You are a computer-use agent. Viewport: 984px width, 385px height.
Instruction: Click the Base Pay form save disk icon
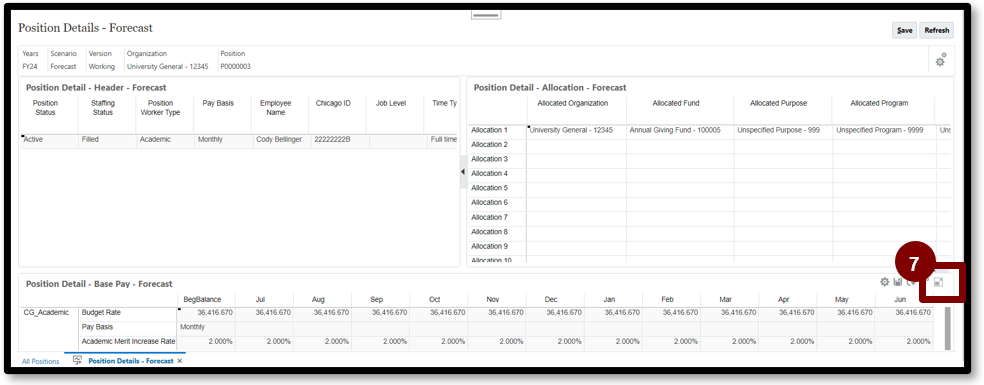coord(898,283)
